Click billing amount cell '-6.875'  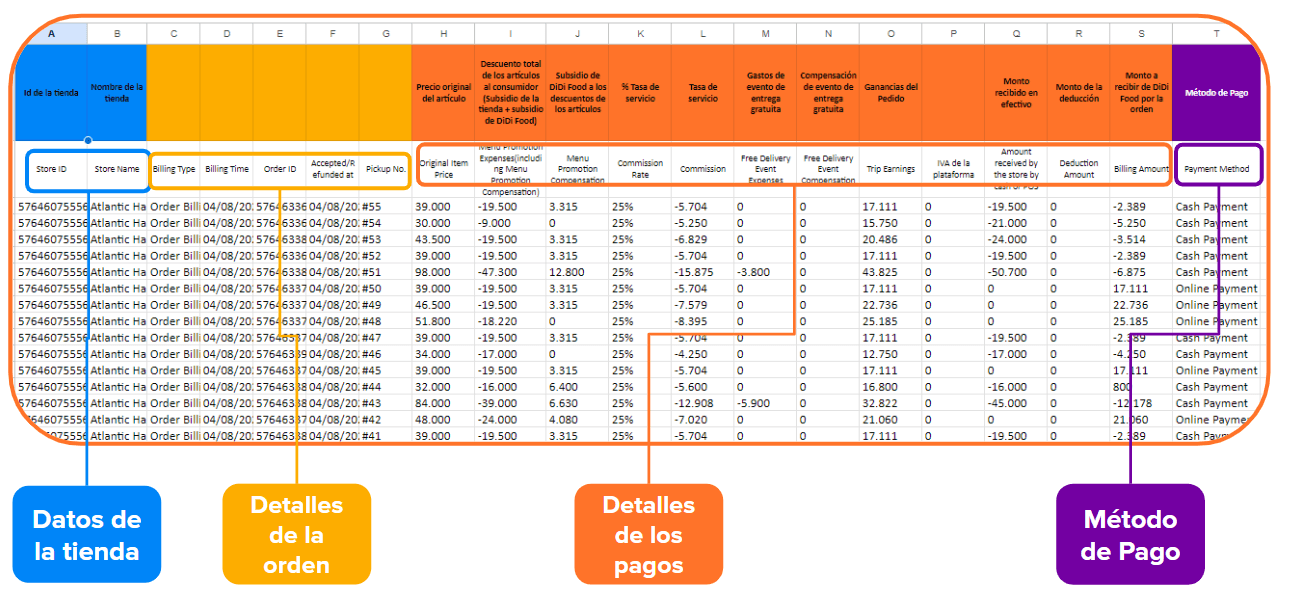click(x=1141, y=272)
